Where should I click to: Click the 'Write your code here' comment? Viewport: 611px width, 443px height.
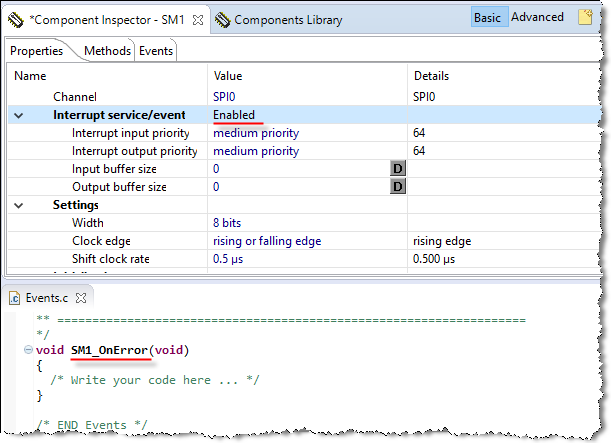[155, 380]
